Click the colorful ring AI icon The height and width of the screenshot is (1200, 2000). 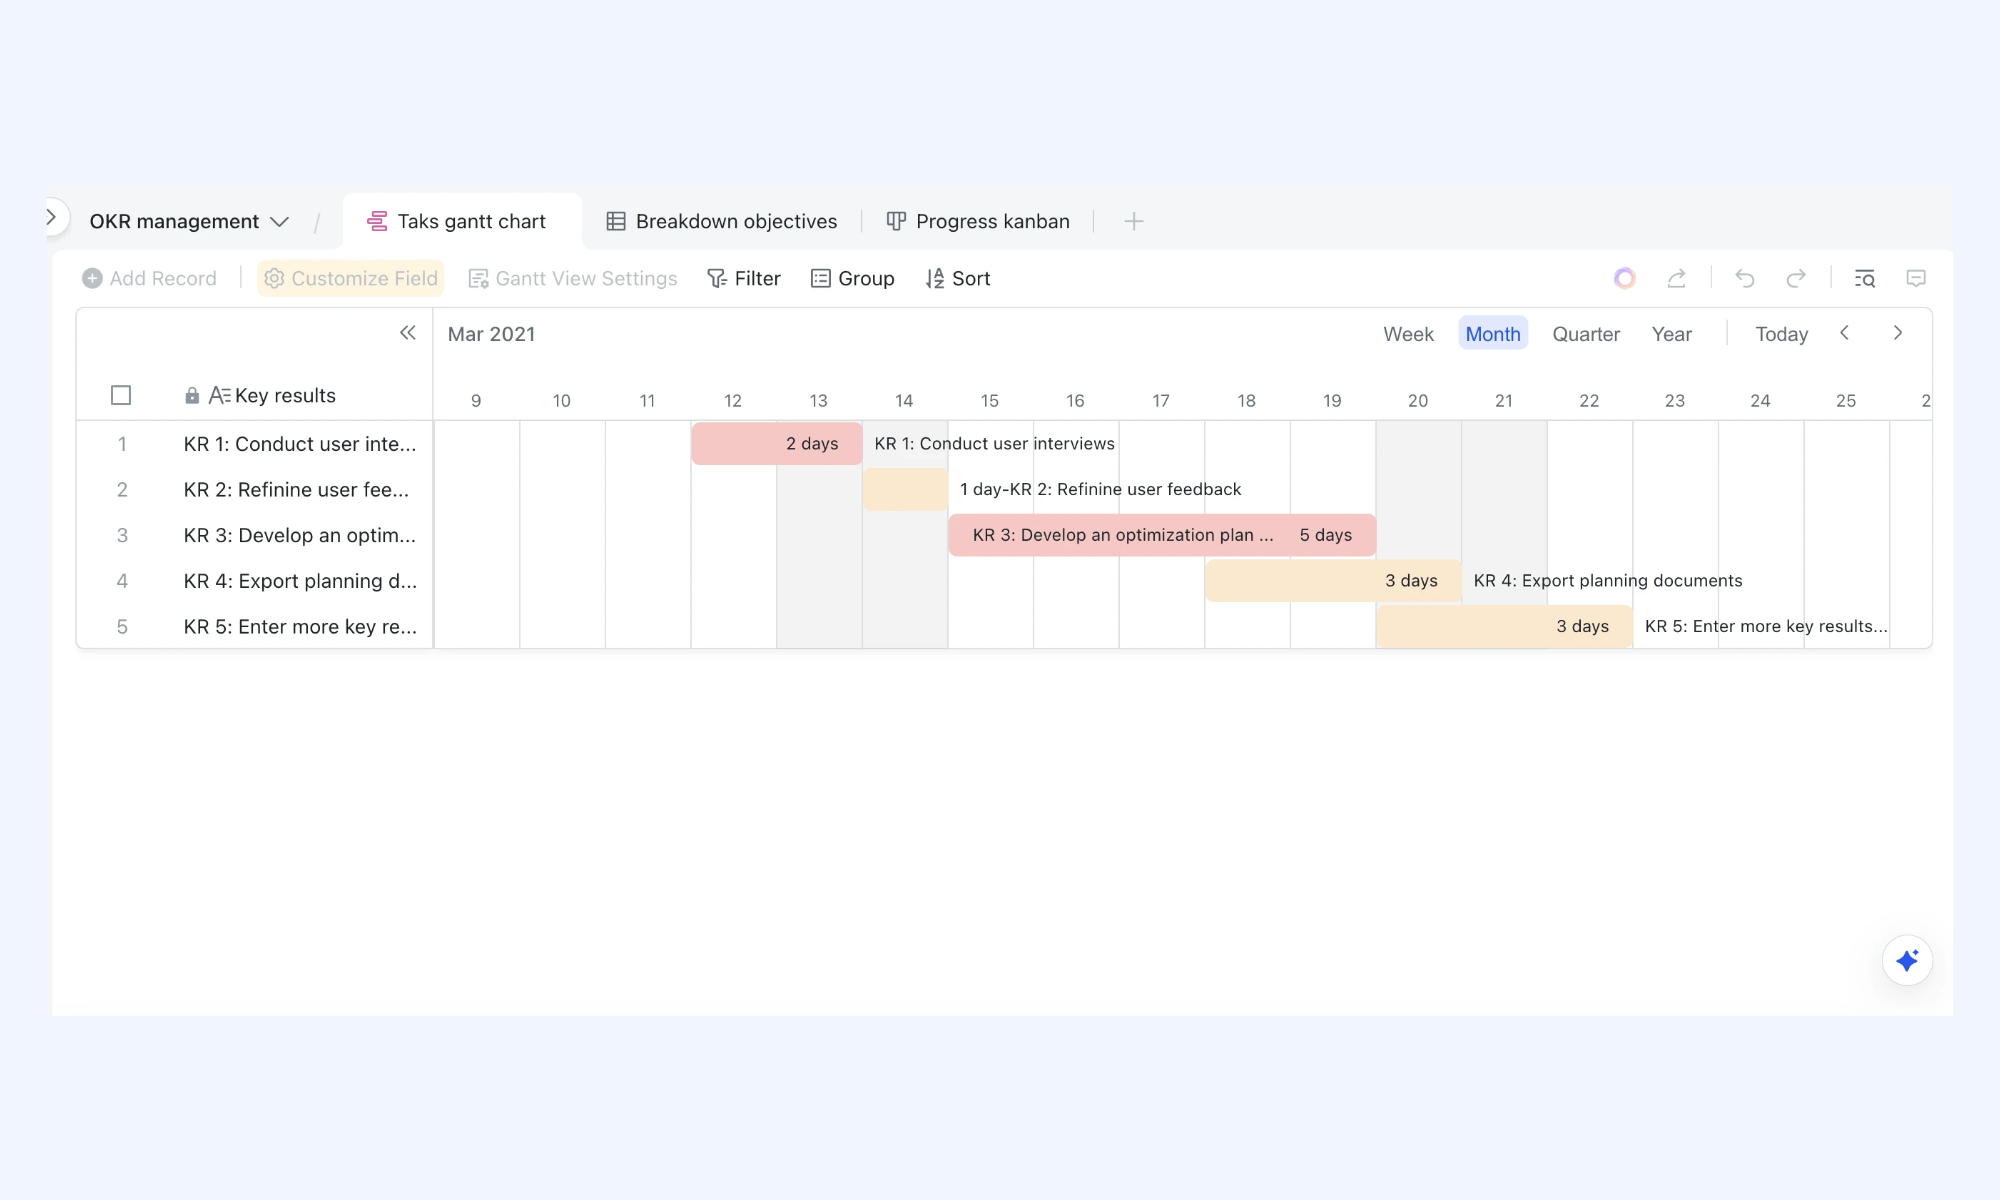(x=1625, y=279)
